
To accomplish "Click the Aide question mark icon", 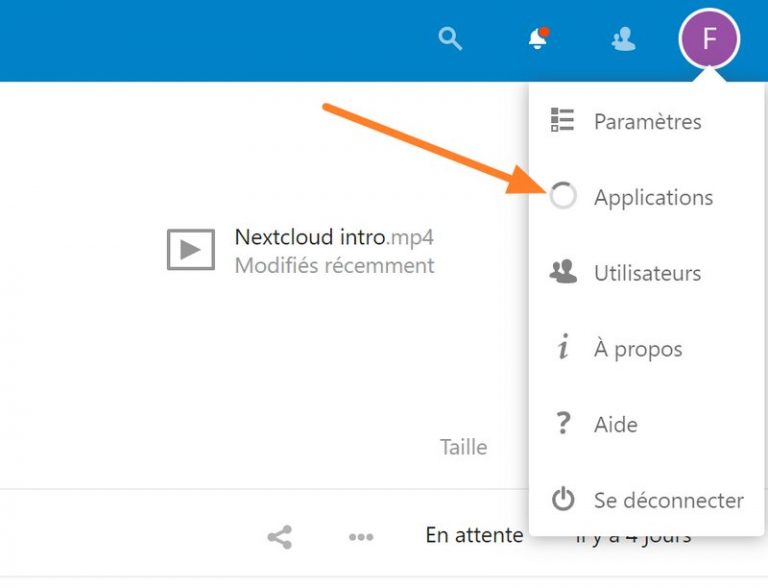I will click(563, 423).
